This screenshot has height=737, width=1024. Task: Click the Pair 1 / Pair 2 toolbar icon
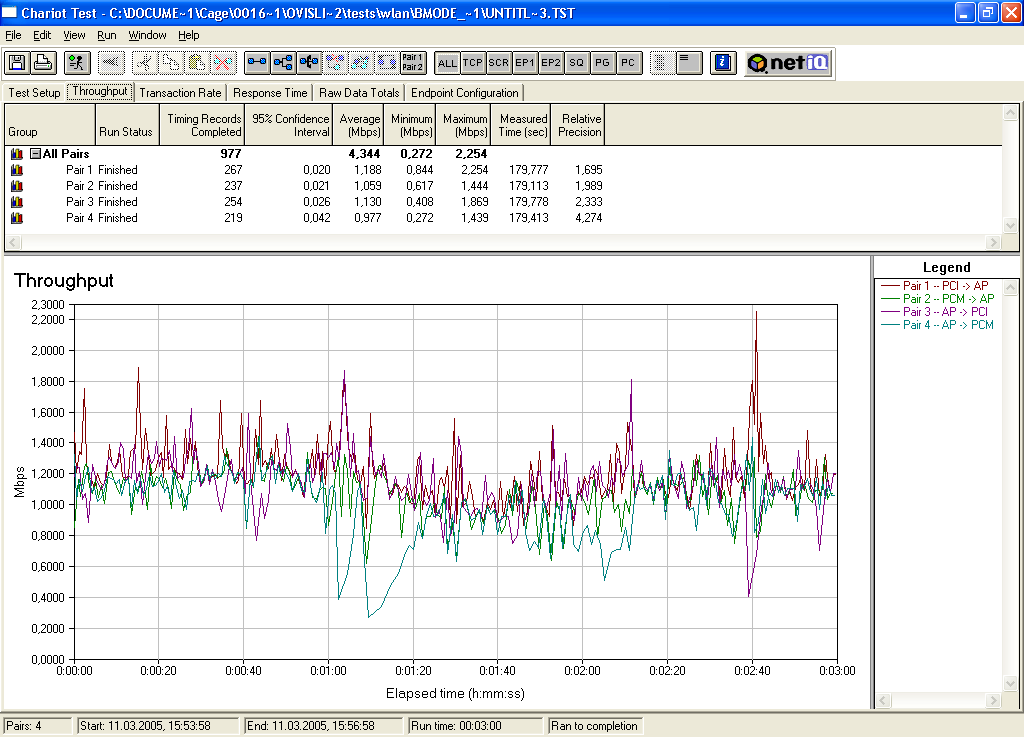coord(412,63)
